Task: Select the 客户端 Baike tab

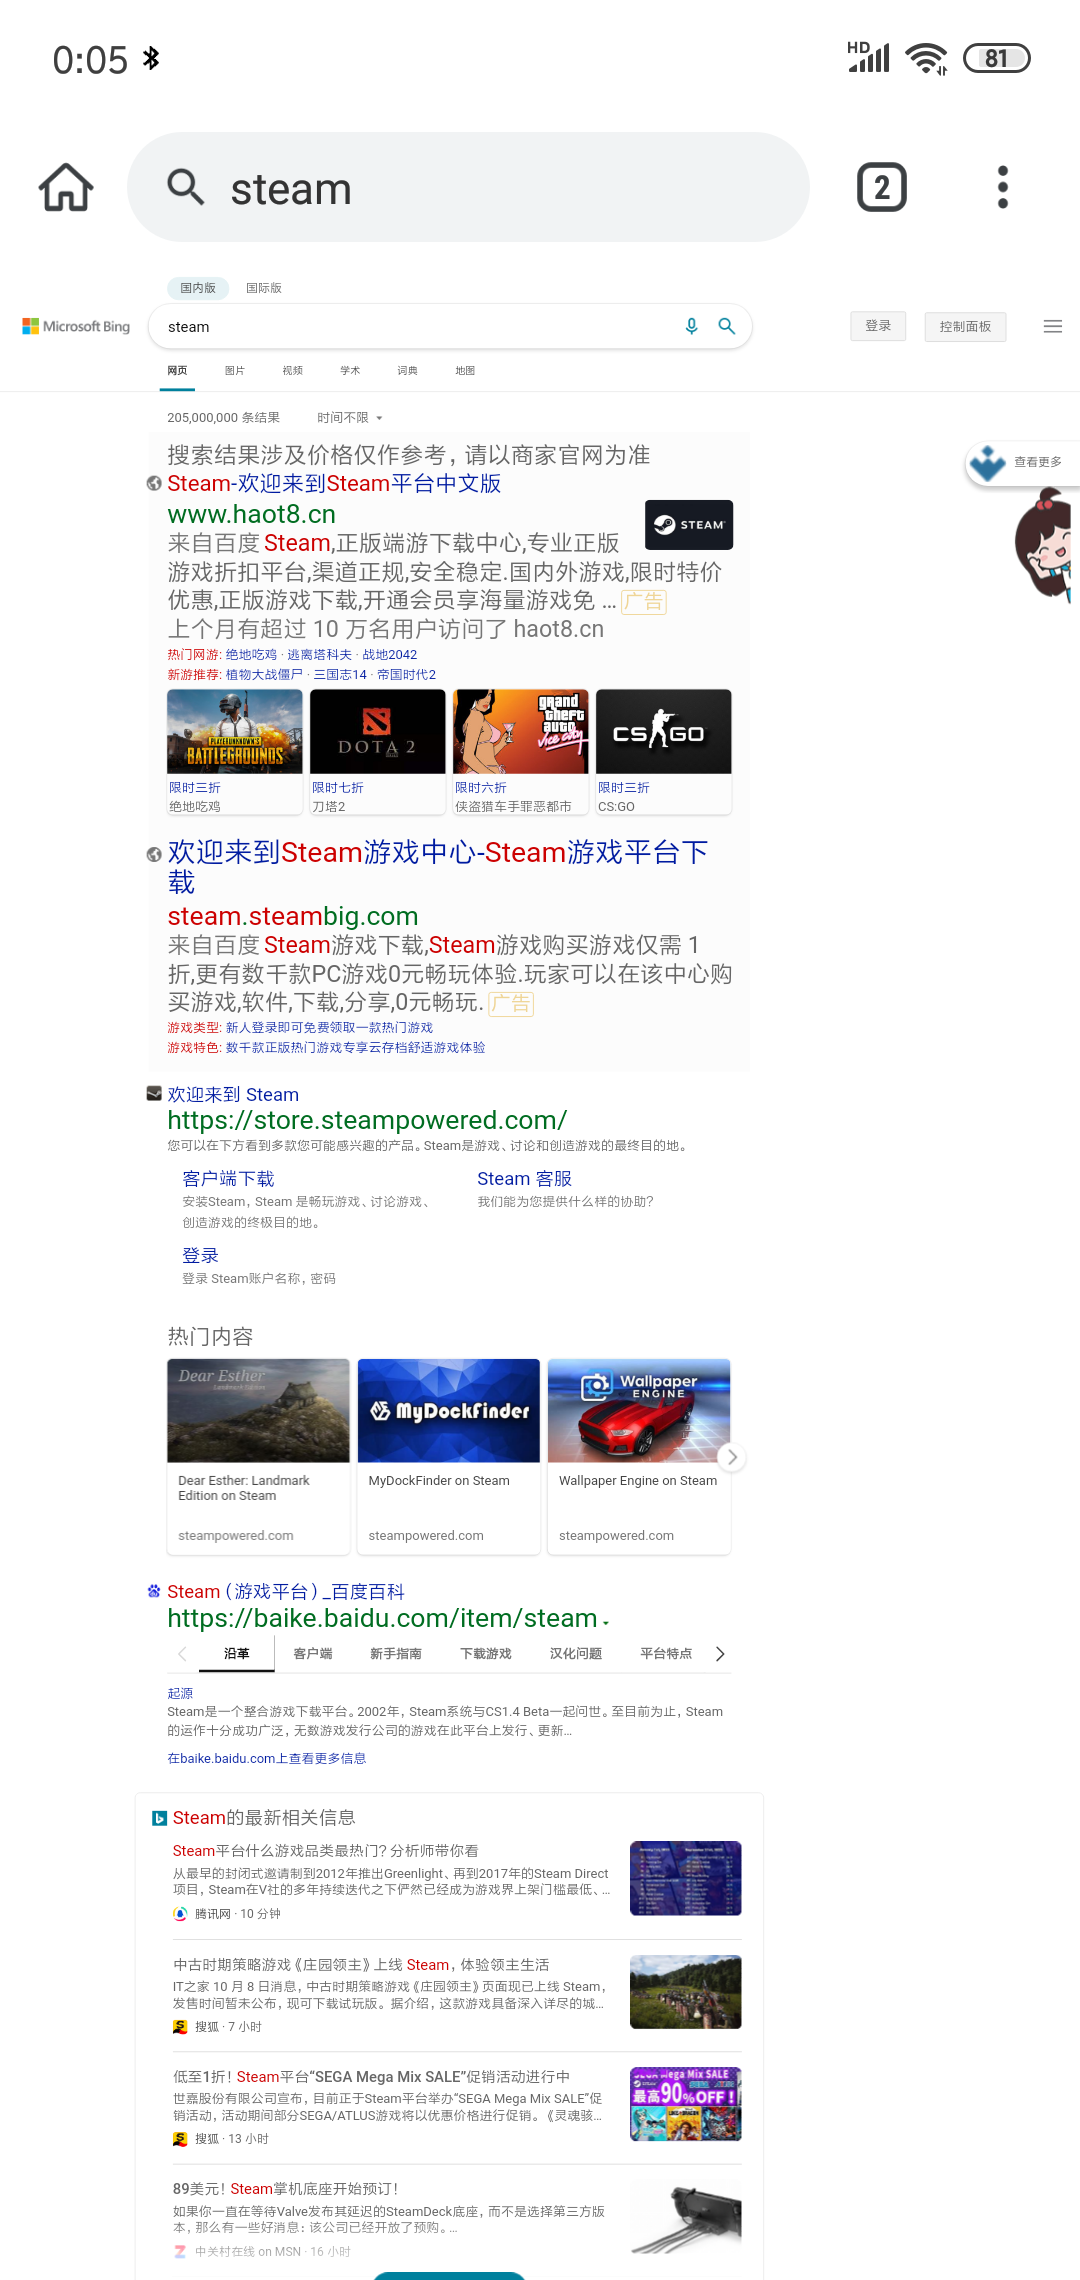Action: [313, 1654]
